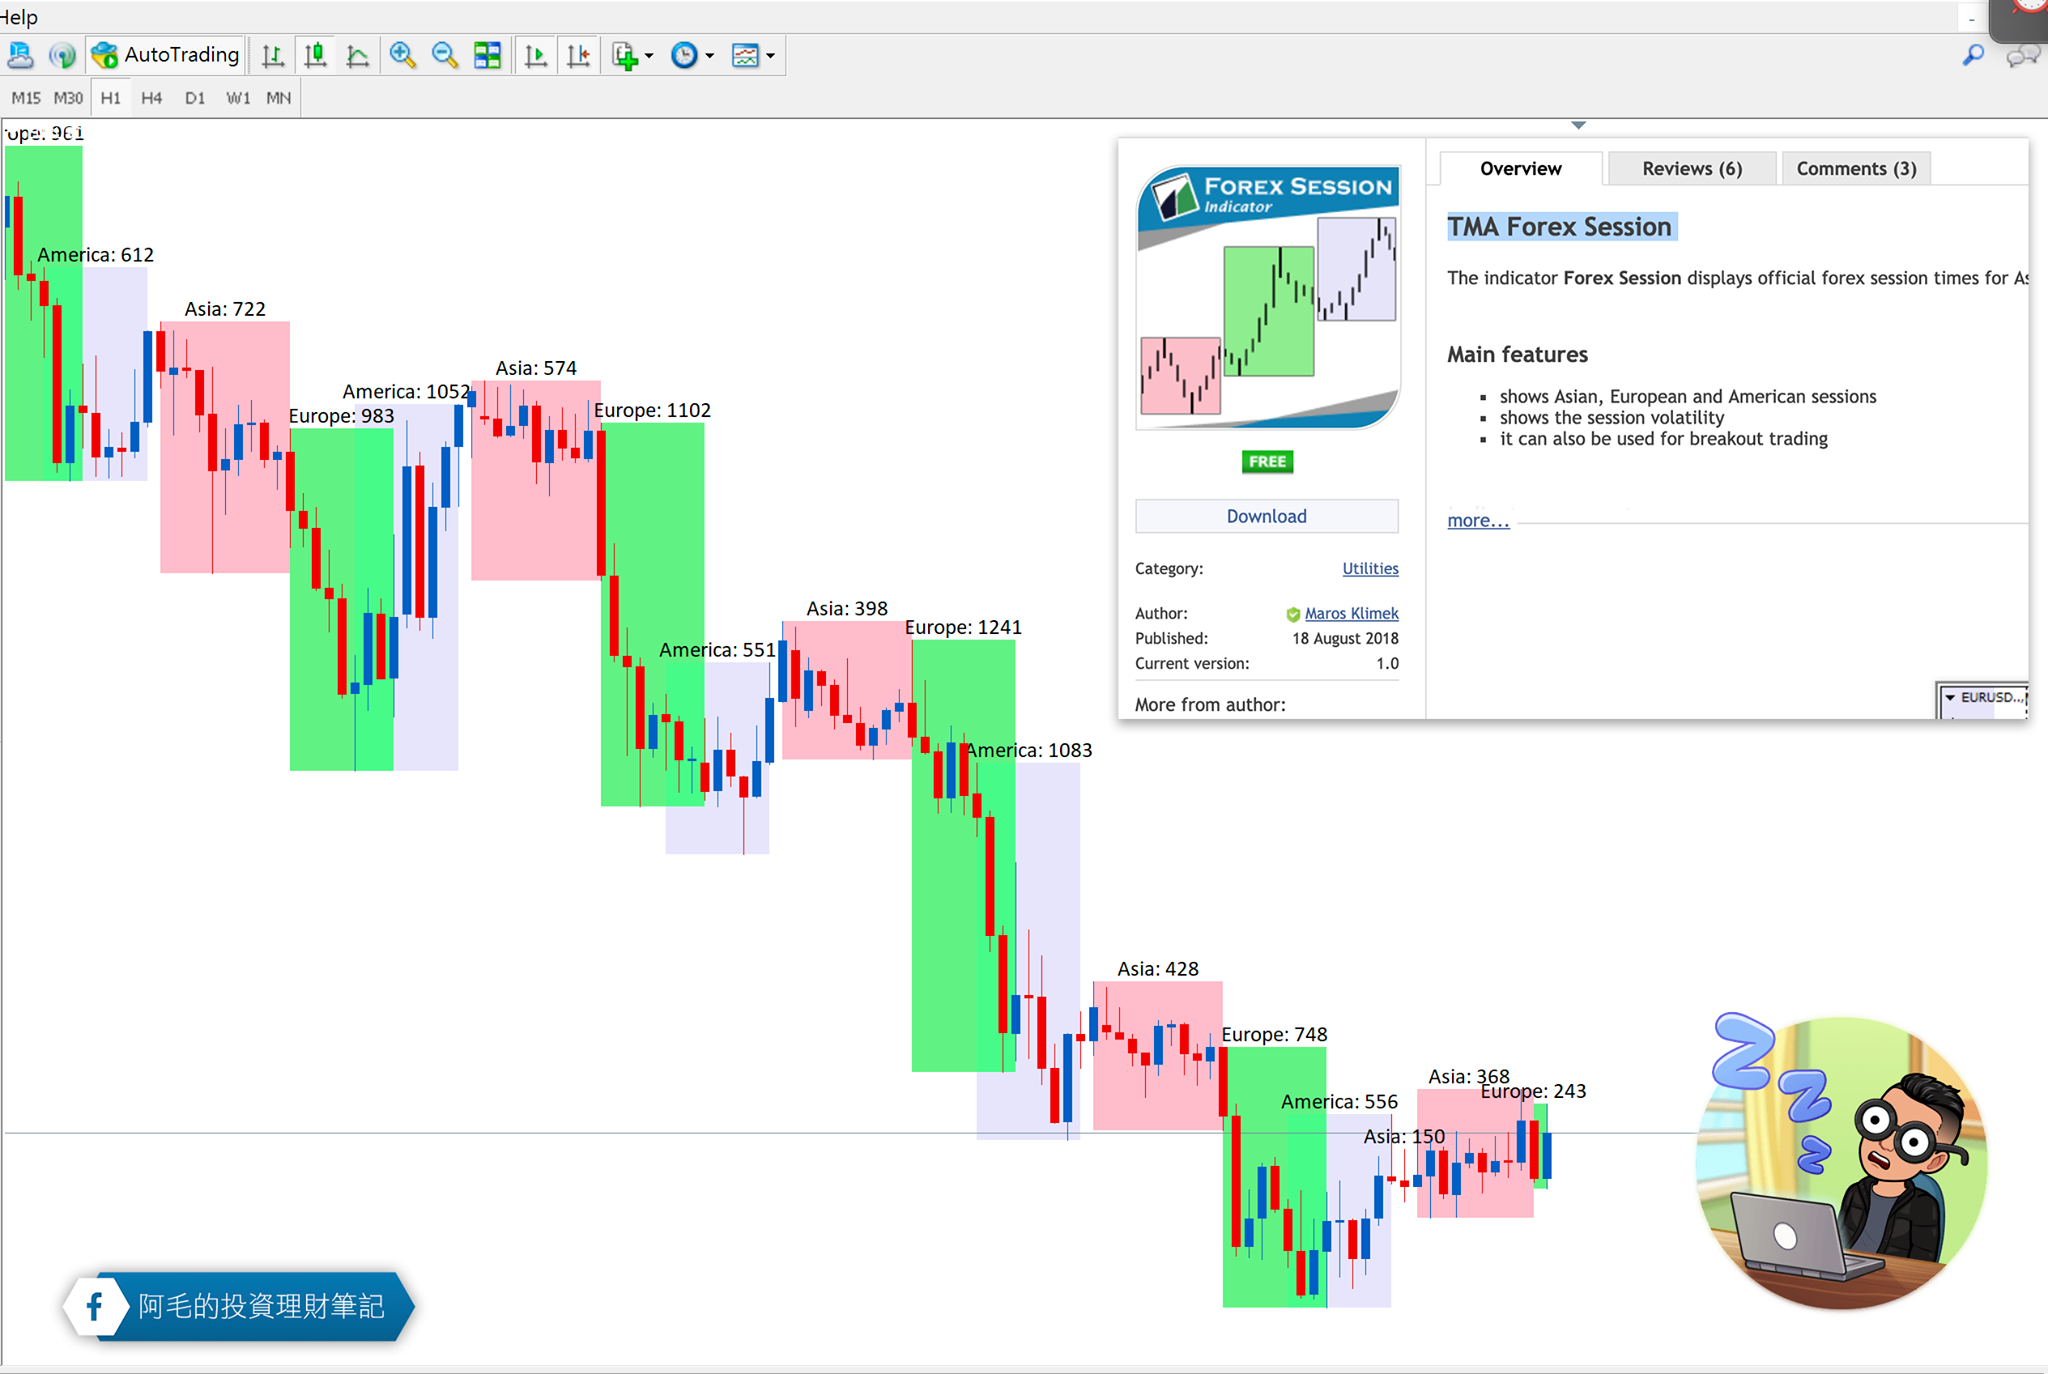Zoom out of the chart
The image size is (2048, 1374).
tap(445, 55)
